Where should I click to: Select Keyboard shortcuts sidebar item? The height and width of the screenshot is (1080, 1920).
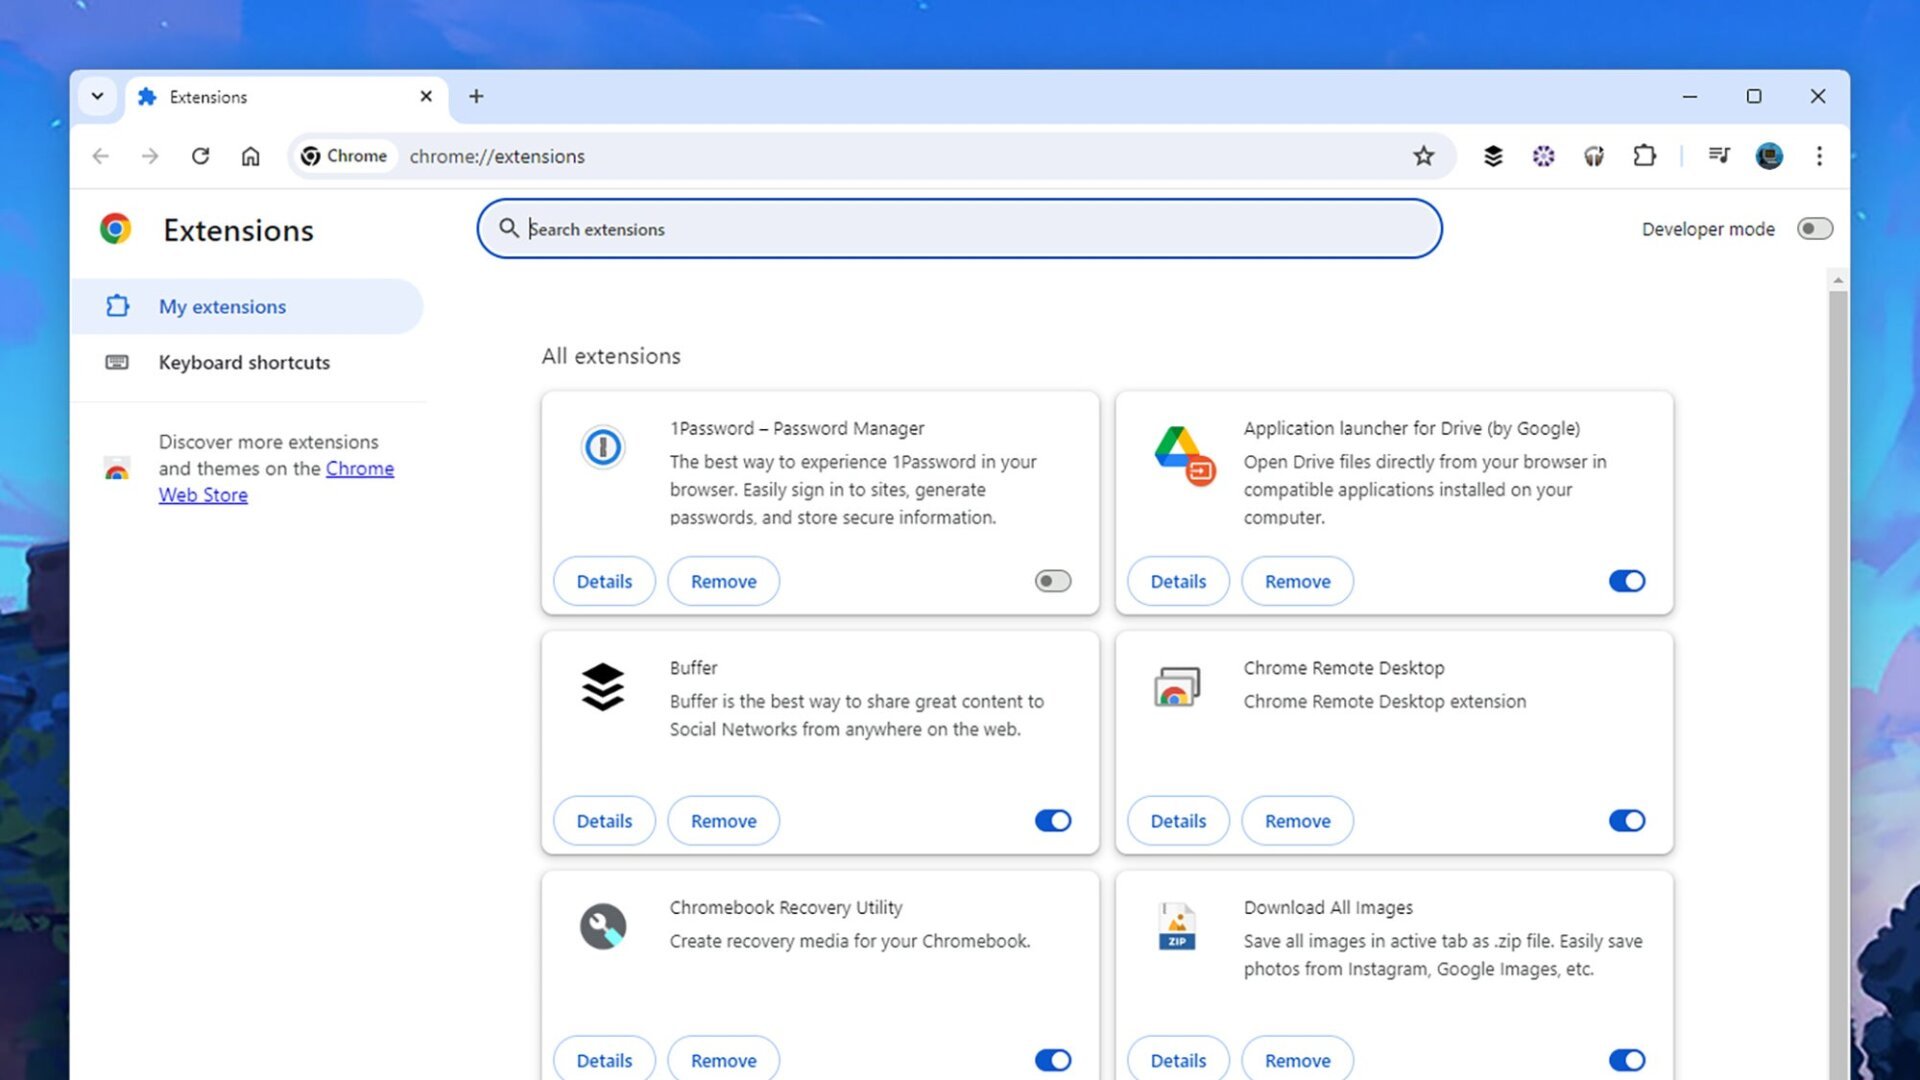click(244, 361)
